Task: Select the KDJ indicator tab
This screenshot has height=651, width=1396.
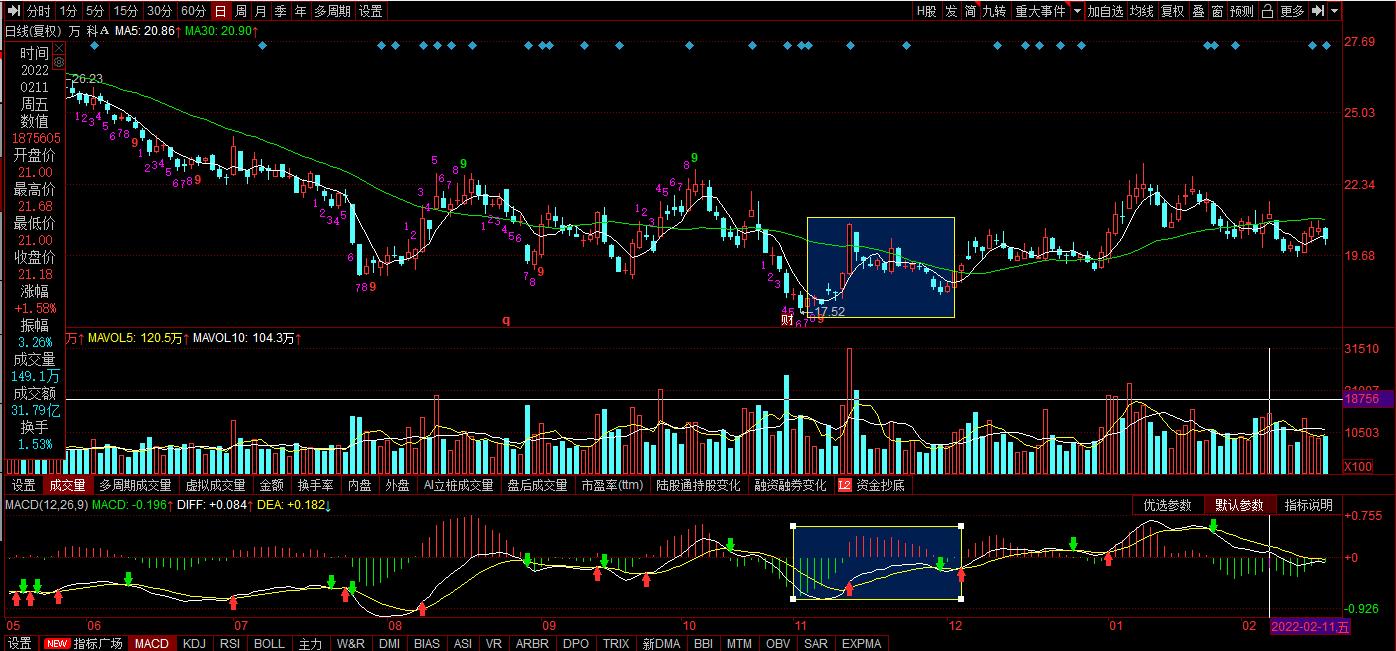Action: point(195,643)
